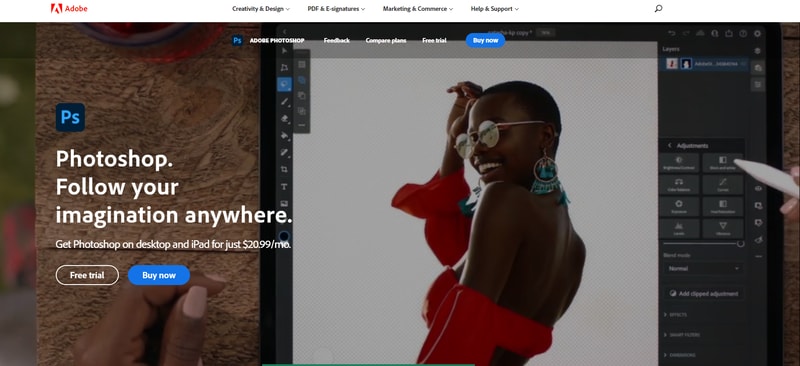
Task: Click Adobe Photoshop in sub navigation
Action: click(277, 40)
